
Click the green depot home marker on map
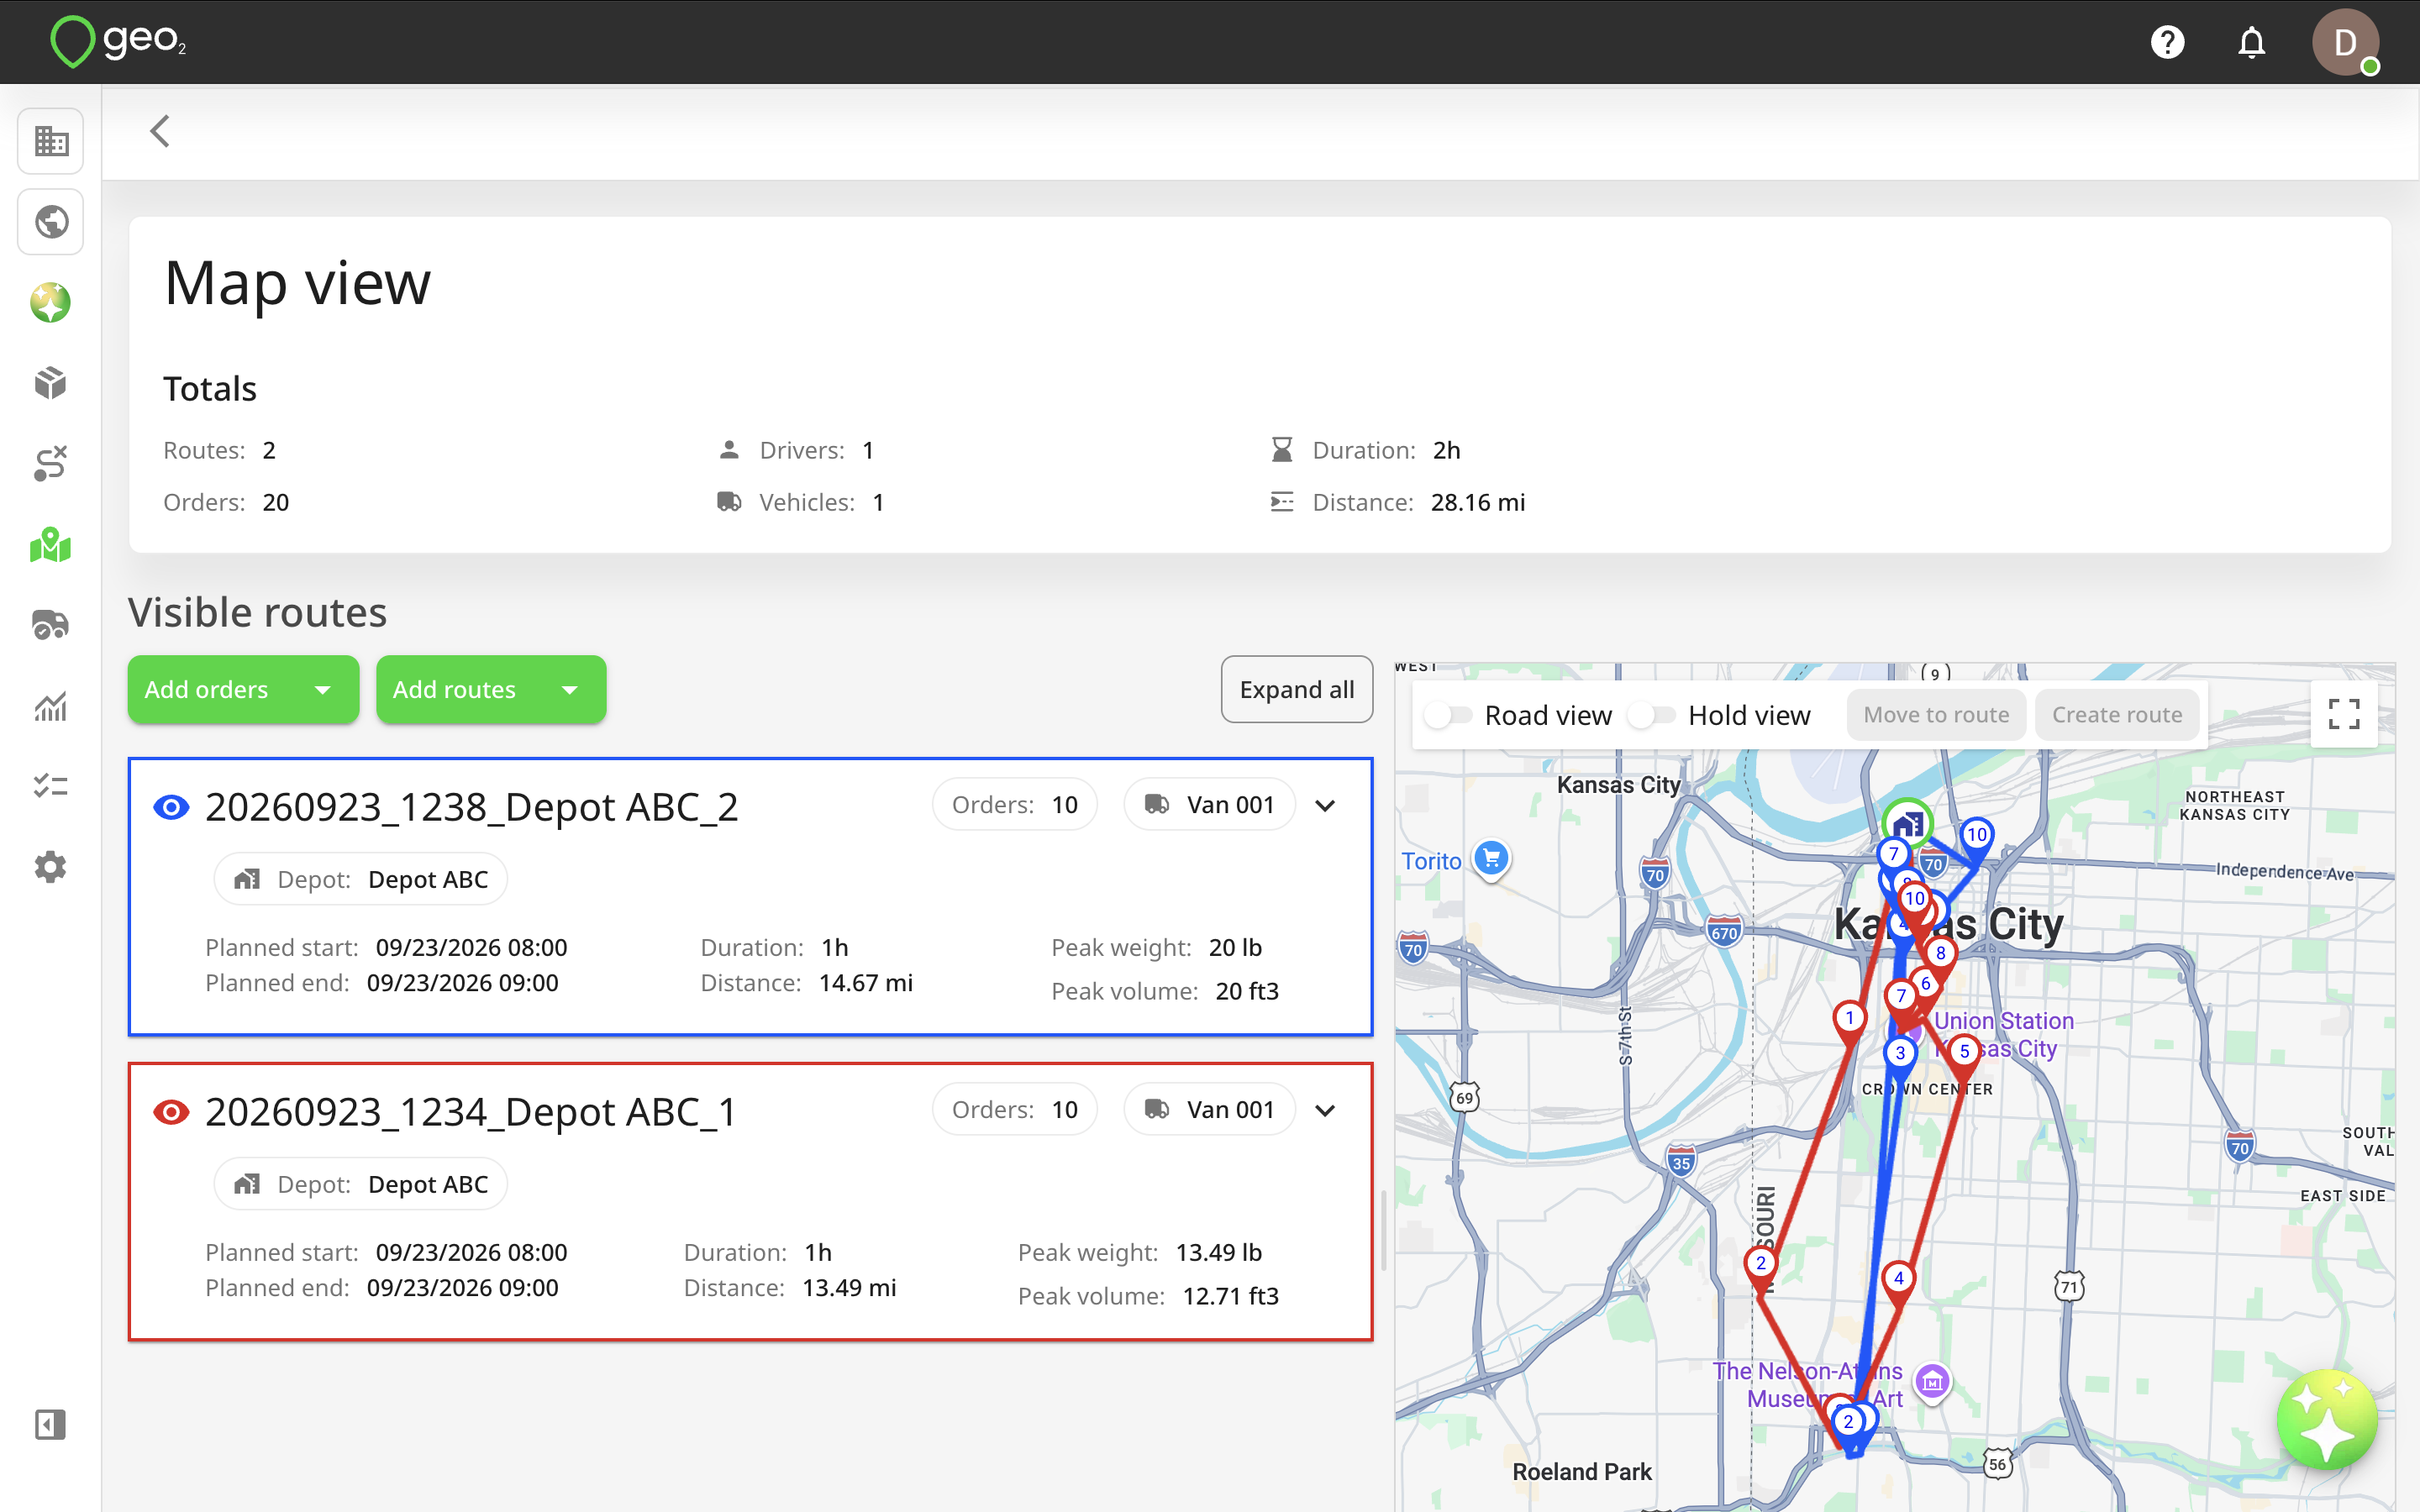point(1907,824)
